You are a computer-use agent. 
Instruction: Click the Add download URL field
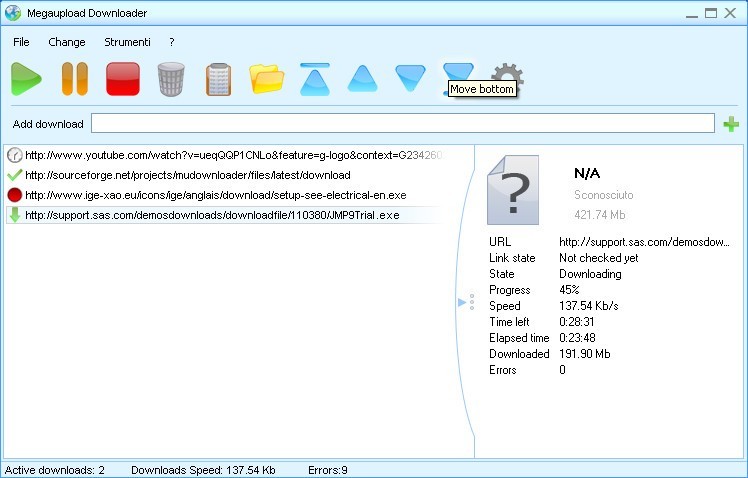tap(403, 124)
